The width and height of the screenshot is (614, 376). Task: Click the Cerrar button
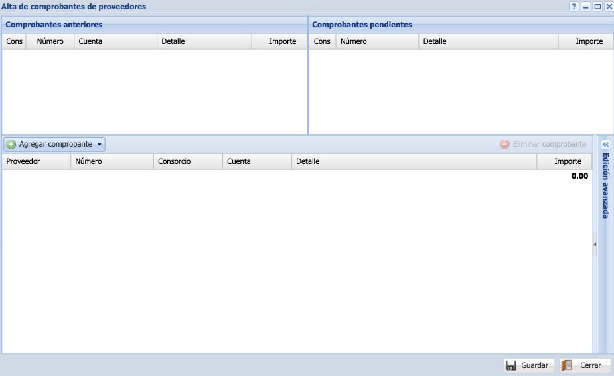[x=585, y=365]
